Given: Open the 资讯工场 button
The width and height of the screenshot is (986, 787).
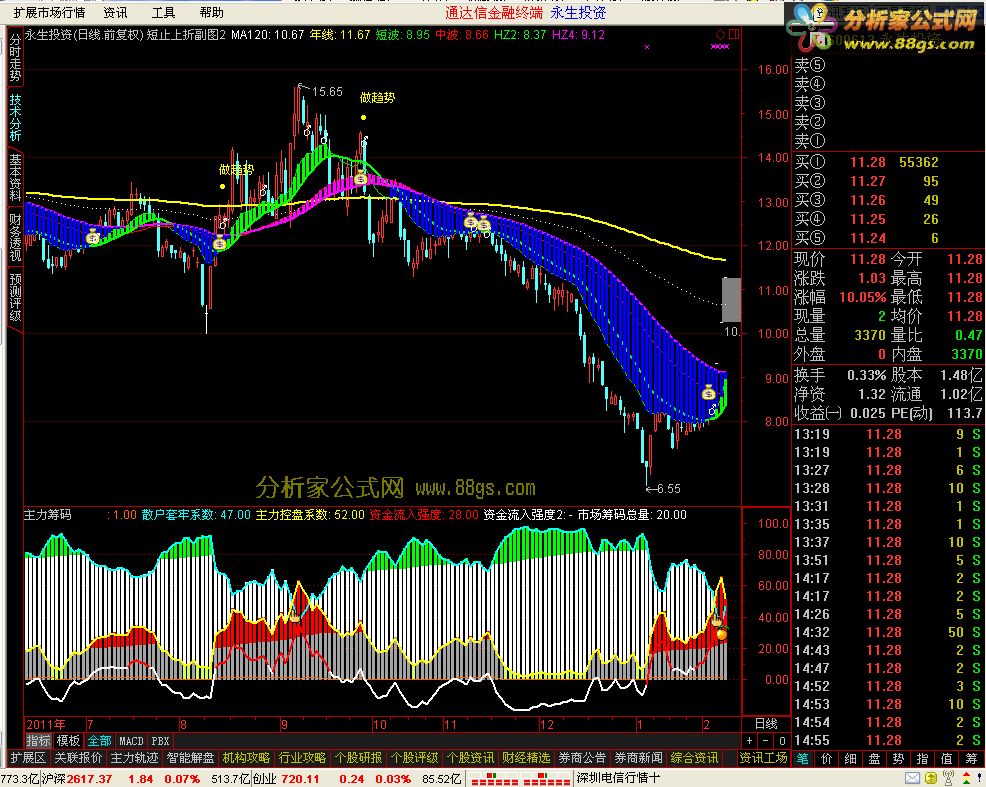Looking at the screenshot, I should (763, 758).
